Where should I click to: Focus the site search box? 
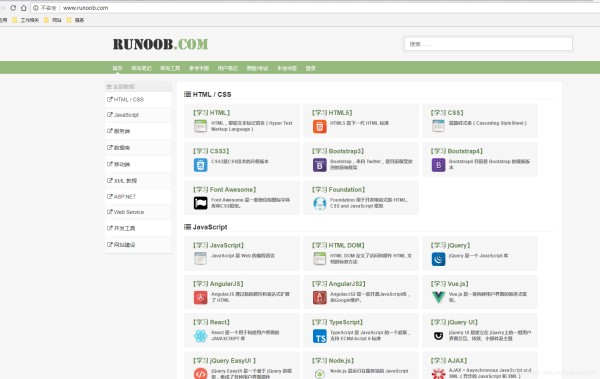(488, 44)
